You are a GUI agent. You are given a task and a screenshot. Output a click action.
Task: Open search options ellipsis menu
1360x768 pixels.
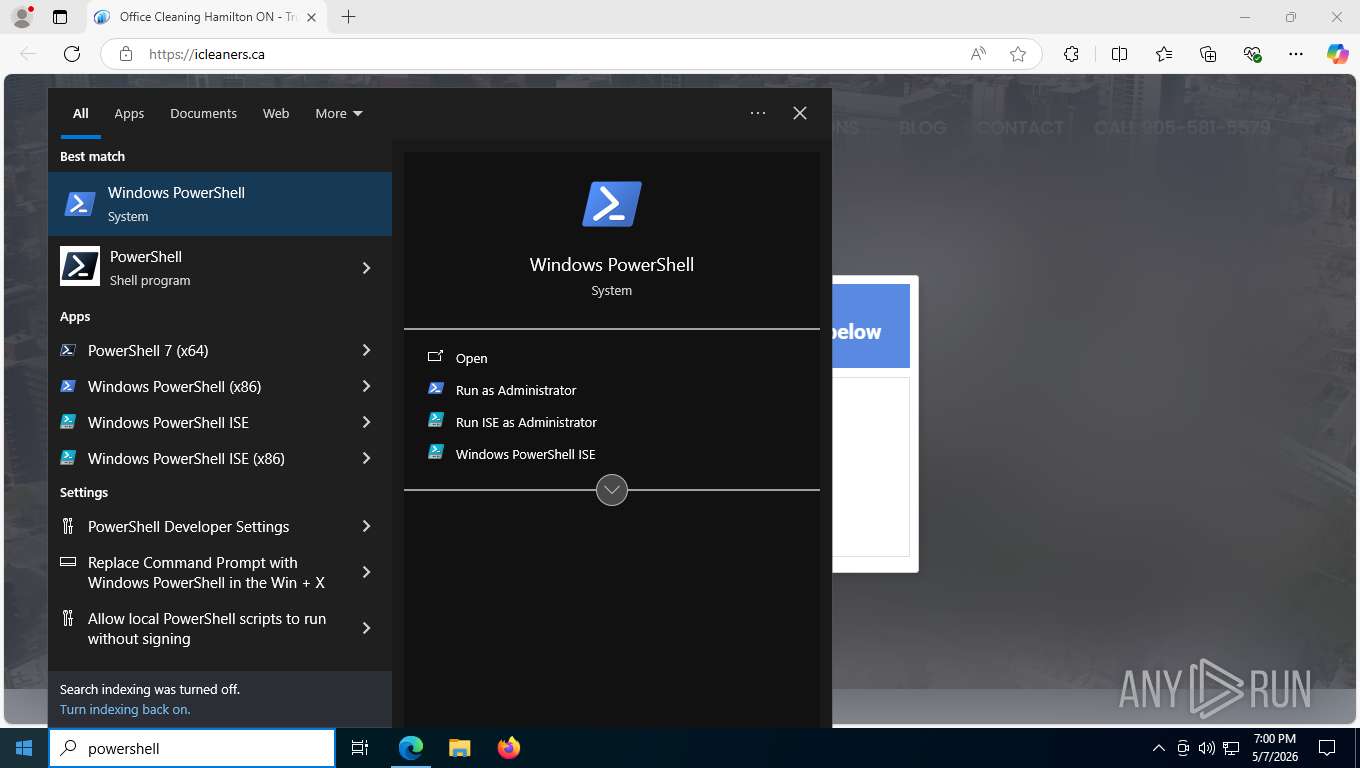click(x=758, y=113)
